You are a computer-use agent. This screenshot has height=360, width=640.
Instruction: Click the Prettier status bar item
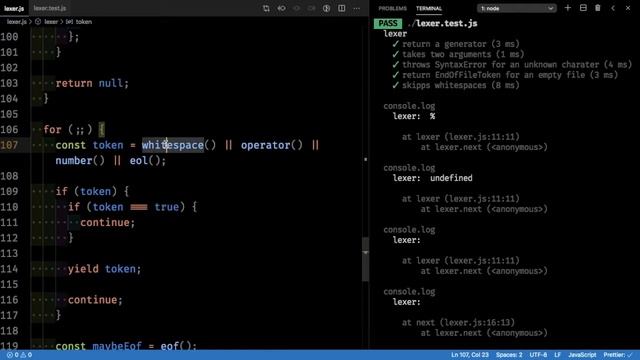(x=618, y=355)
